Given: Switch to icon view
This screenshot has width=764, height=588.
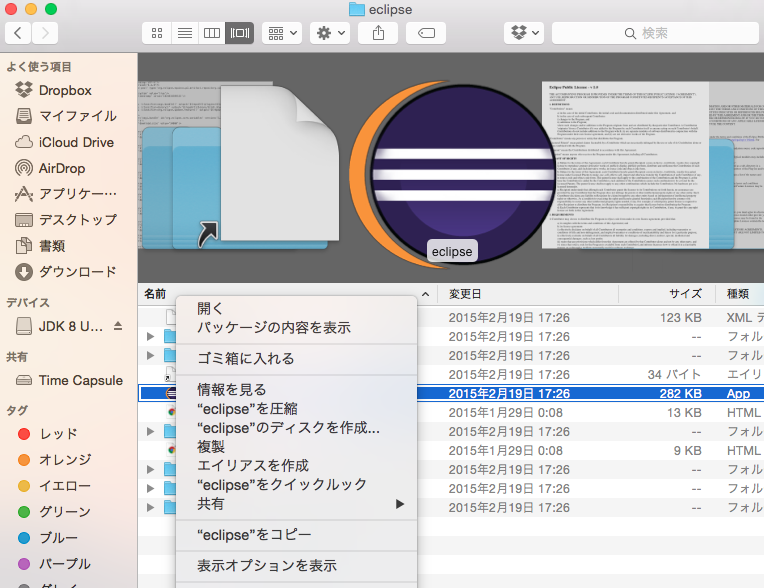Looking at the screenshot, I should coord(157,33).
